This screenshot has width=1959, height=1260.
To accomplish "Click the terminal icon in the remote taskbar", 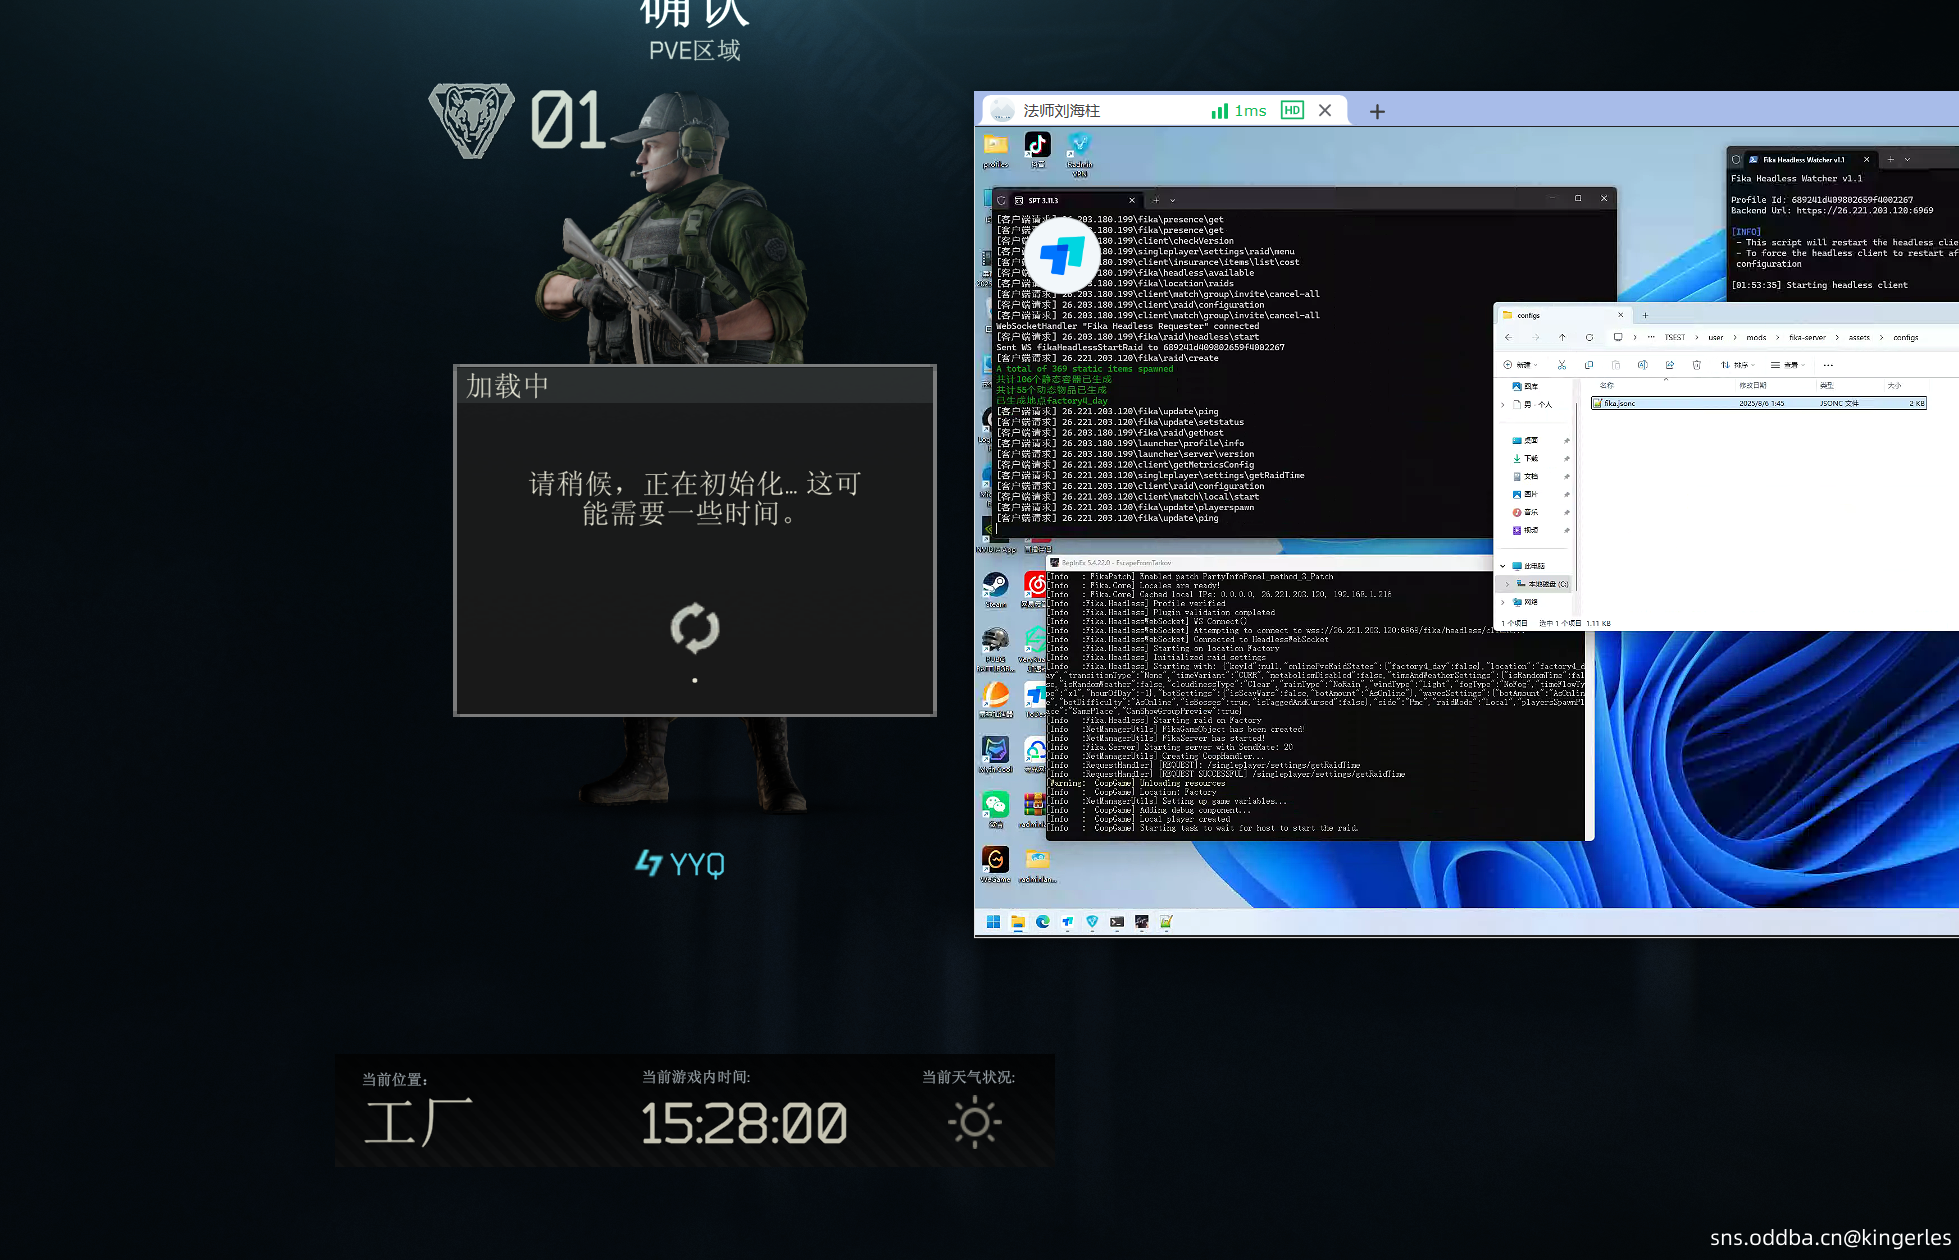I will click(1117, 922).
